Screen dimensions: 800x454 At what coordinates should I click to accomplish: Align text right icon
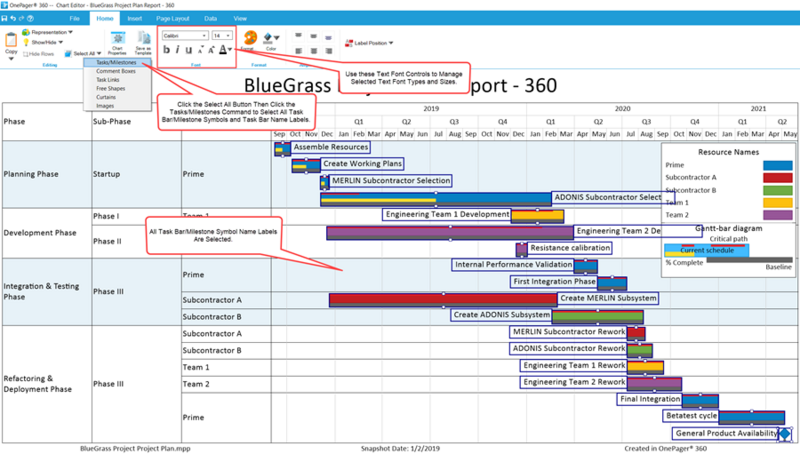point(328,51)
